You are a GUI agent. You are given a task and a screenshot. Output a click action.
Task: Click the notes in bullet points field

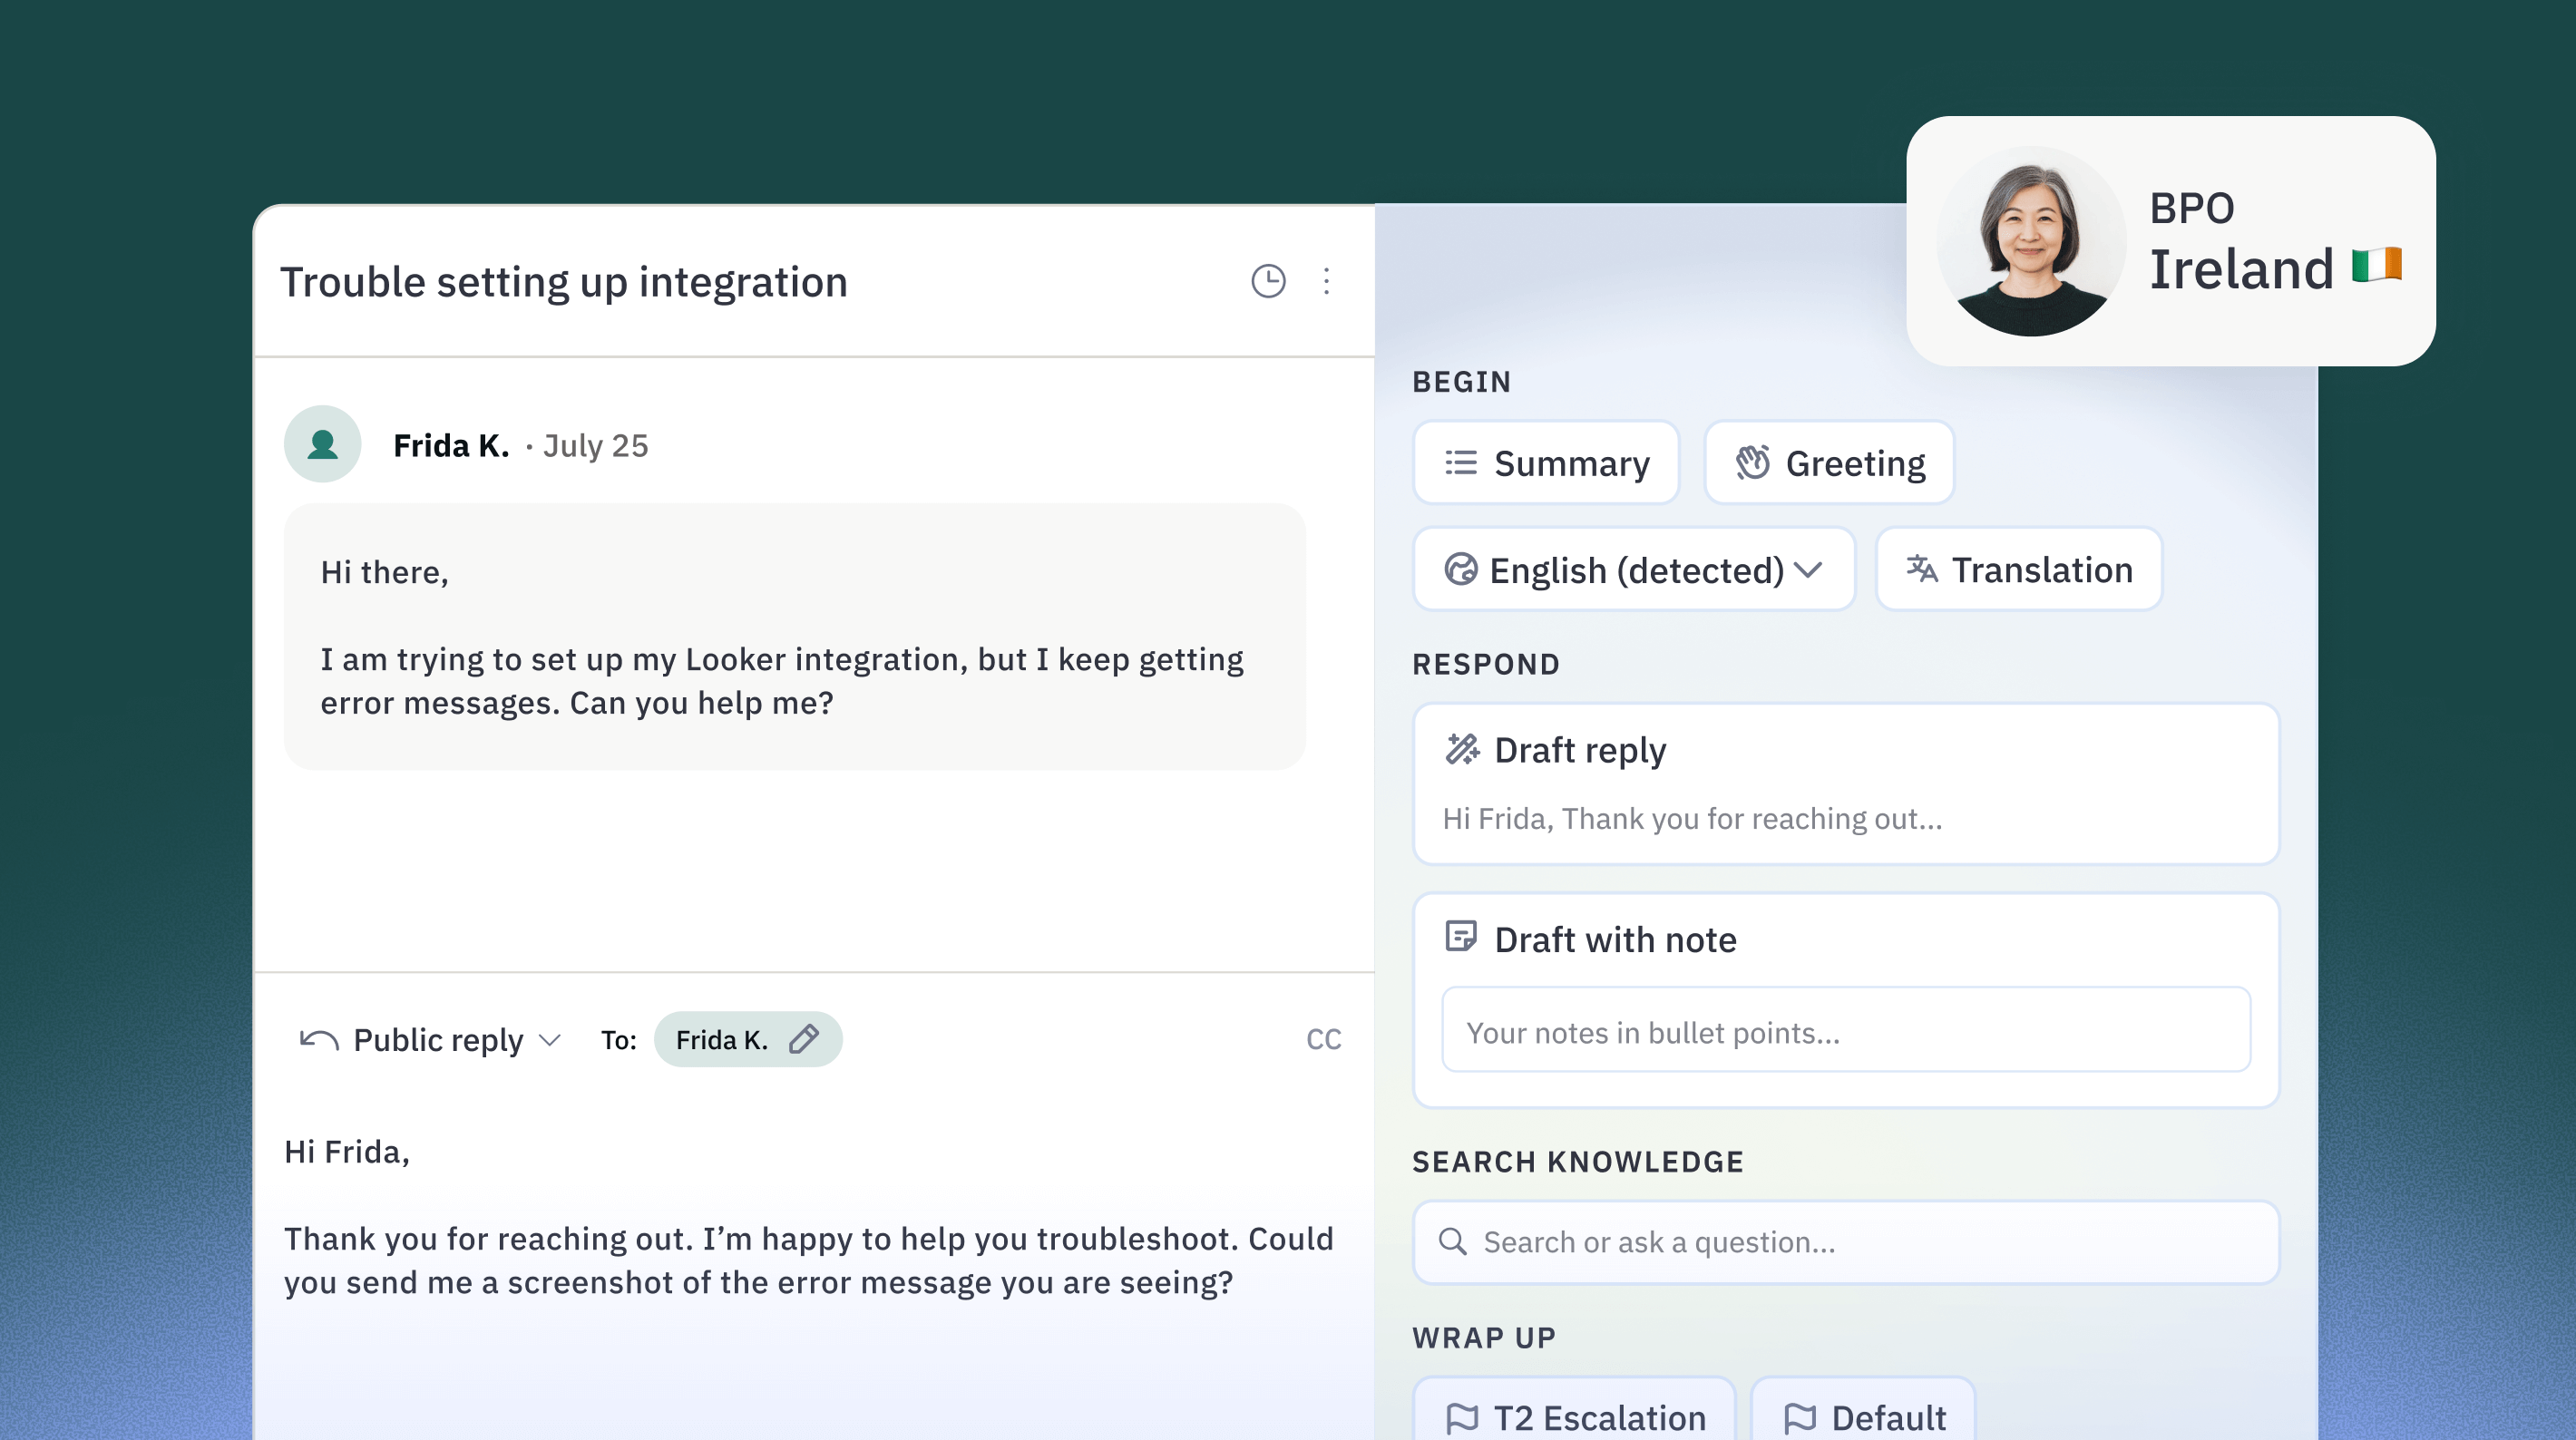(1845, 1031)
